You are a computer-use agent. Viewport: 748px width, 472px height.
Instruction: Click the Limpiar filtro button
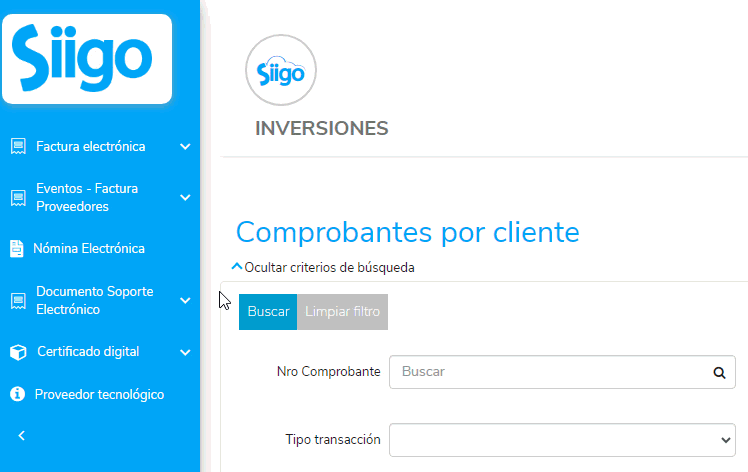(343, 312)
